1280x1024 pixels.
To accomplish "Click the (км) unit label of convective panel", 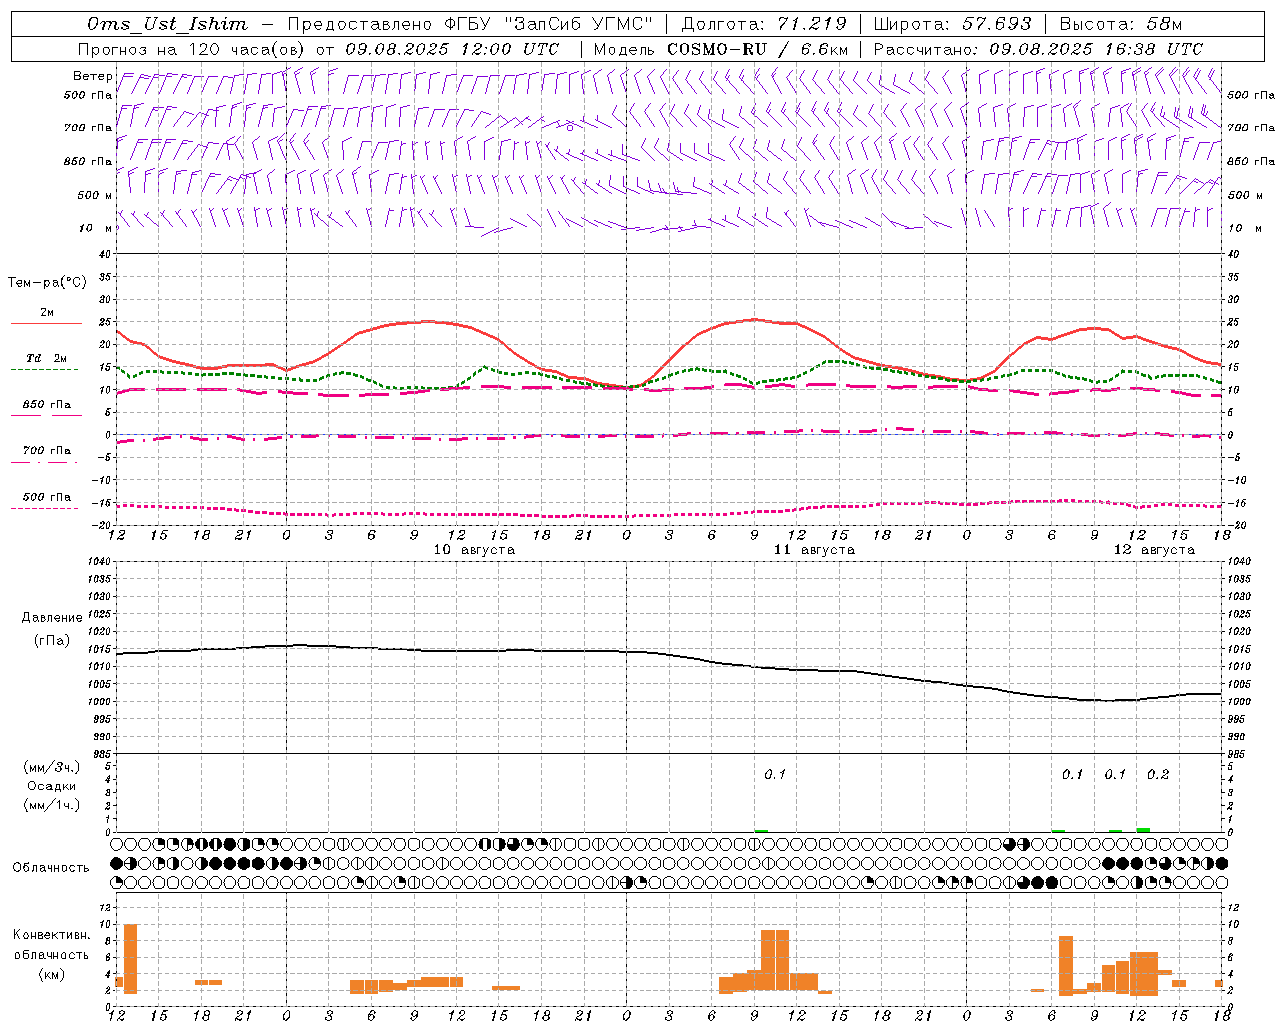I will click(51, 975).
